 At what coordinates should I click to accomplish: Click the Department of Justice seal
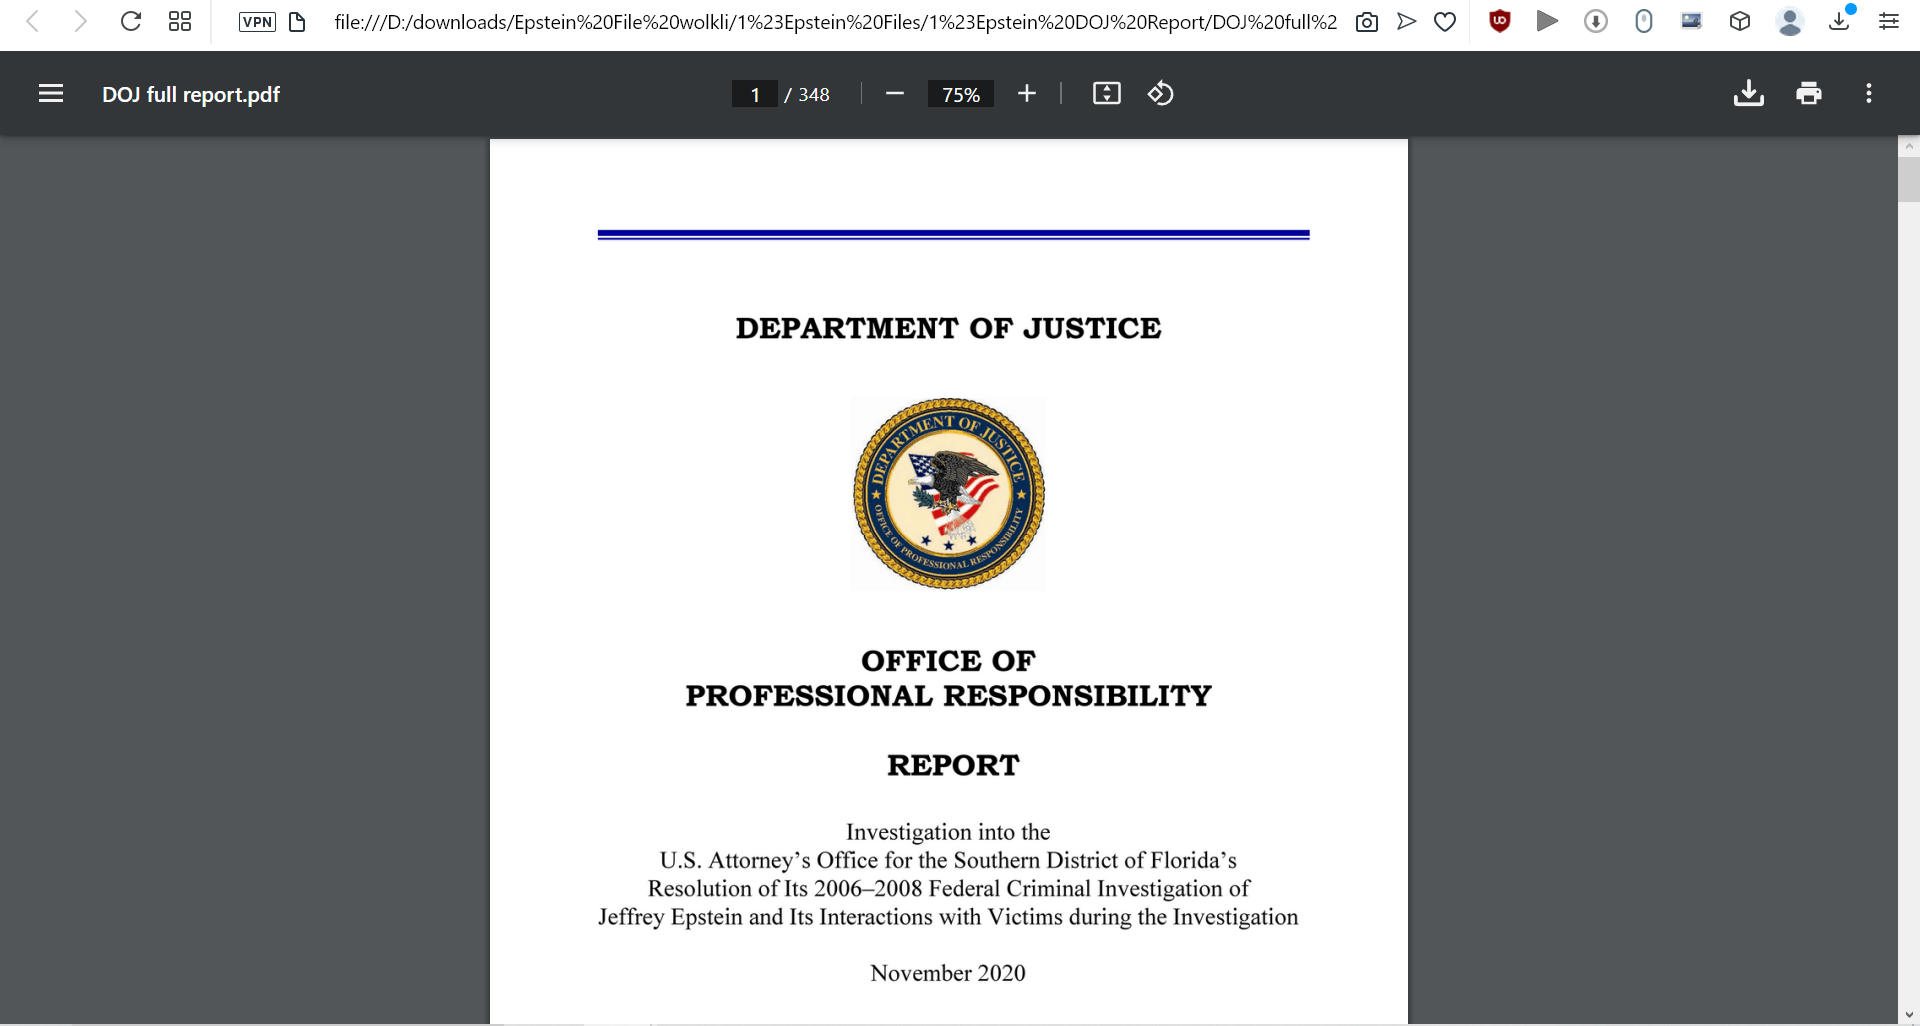point(949,494)
